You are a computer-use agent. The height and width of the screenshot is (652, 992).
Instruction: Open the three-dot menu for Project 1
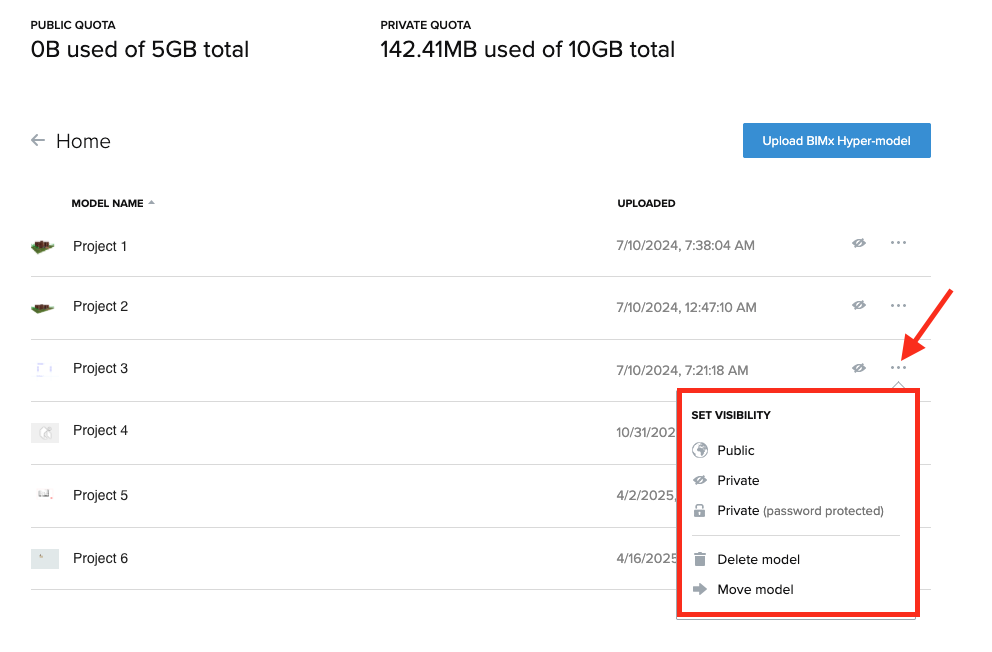(x=898, y=243)
